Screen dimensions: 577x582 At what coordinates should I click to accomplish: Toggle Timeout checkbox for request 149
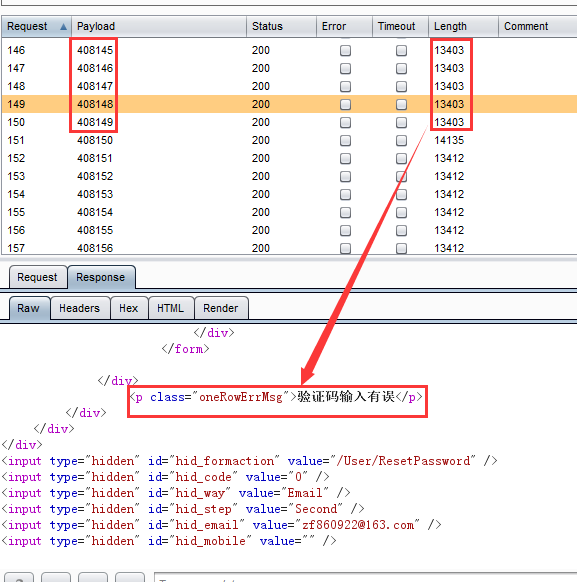[x=401, y=105]
